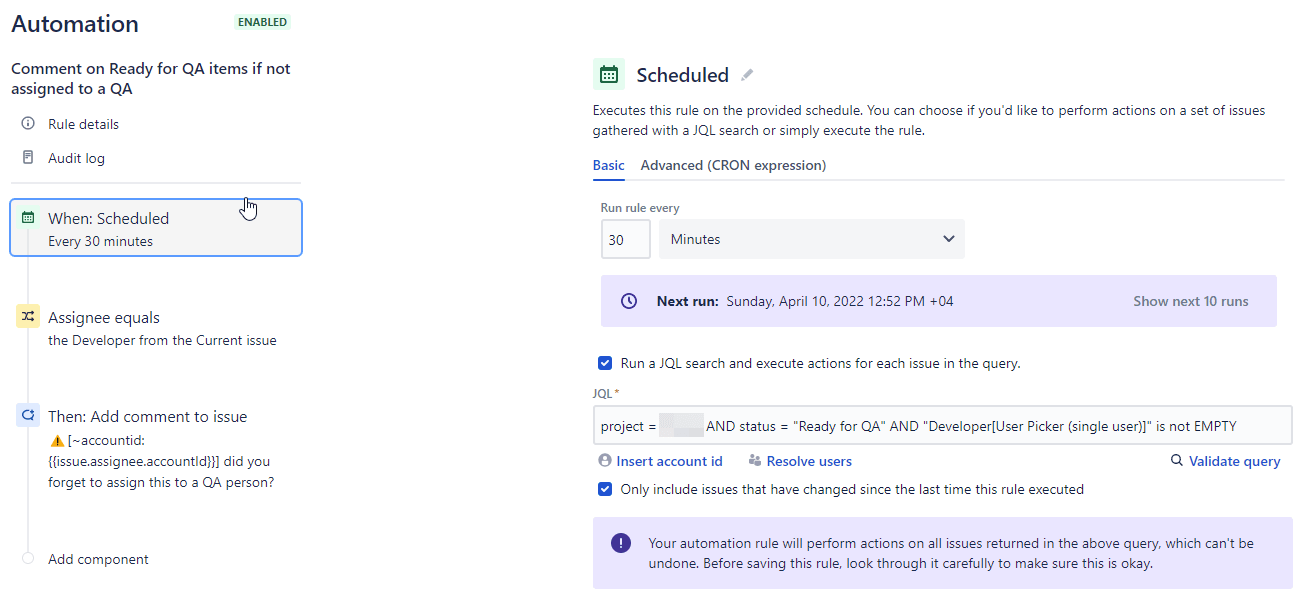Viewport: 1305px width, 604px height.
Task: Click the Run rule every number field
Action: point(625,240)
